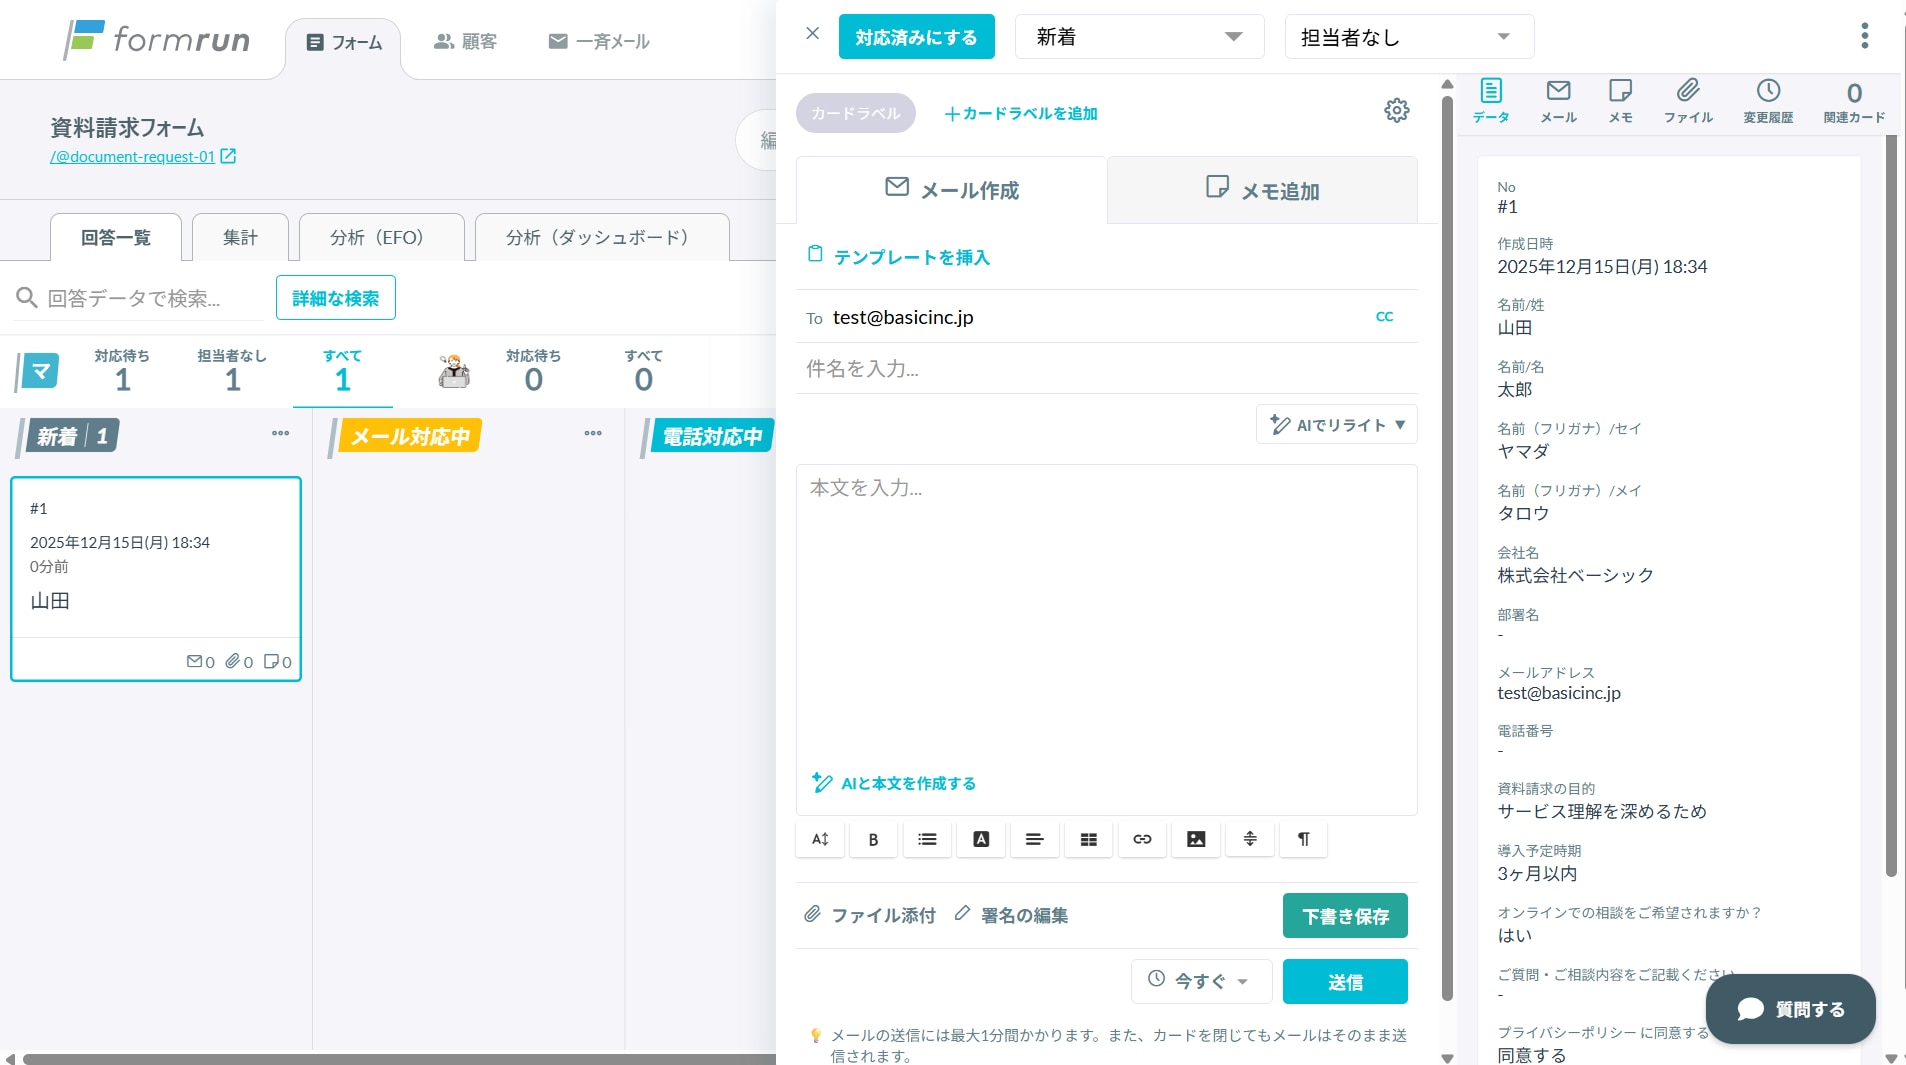This screenshot has height=1065, width=1906.
Task: Toggle the bullet list formatting
Action: tap(927, 839)
